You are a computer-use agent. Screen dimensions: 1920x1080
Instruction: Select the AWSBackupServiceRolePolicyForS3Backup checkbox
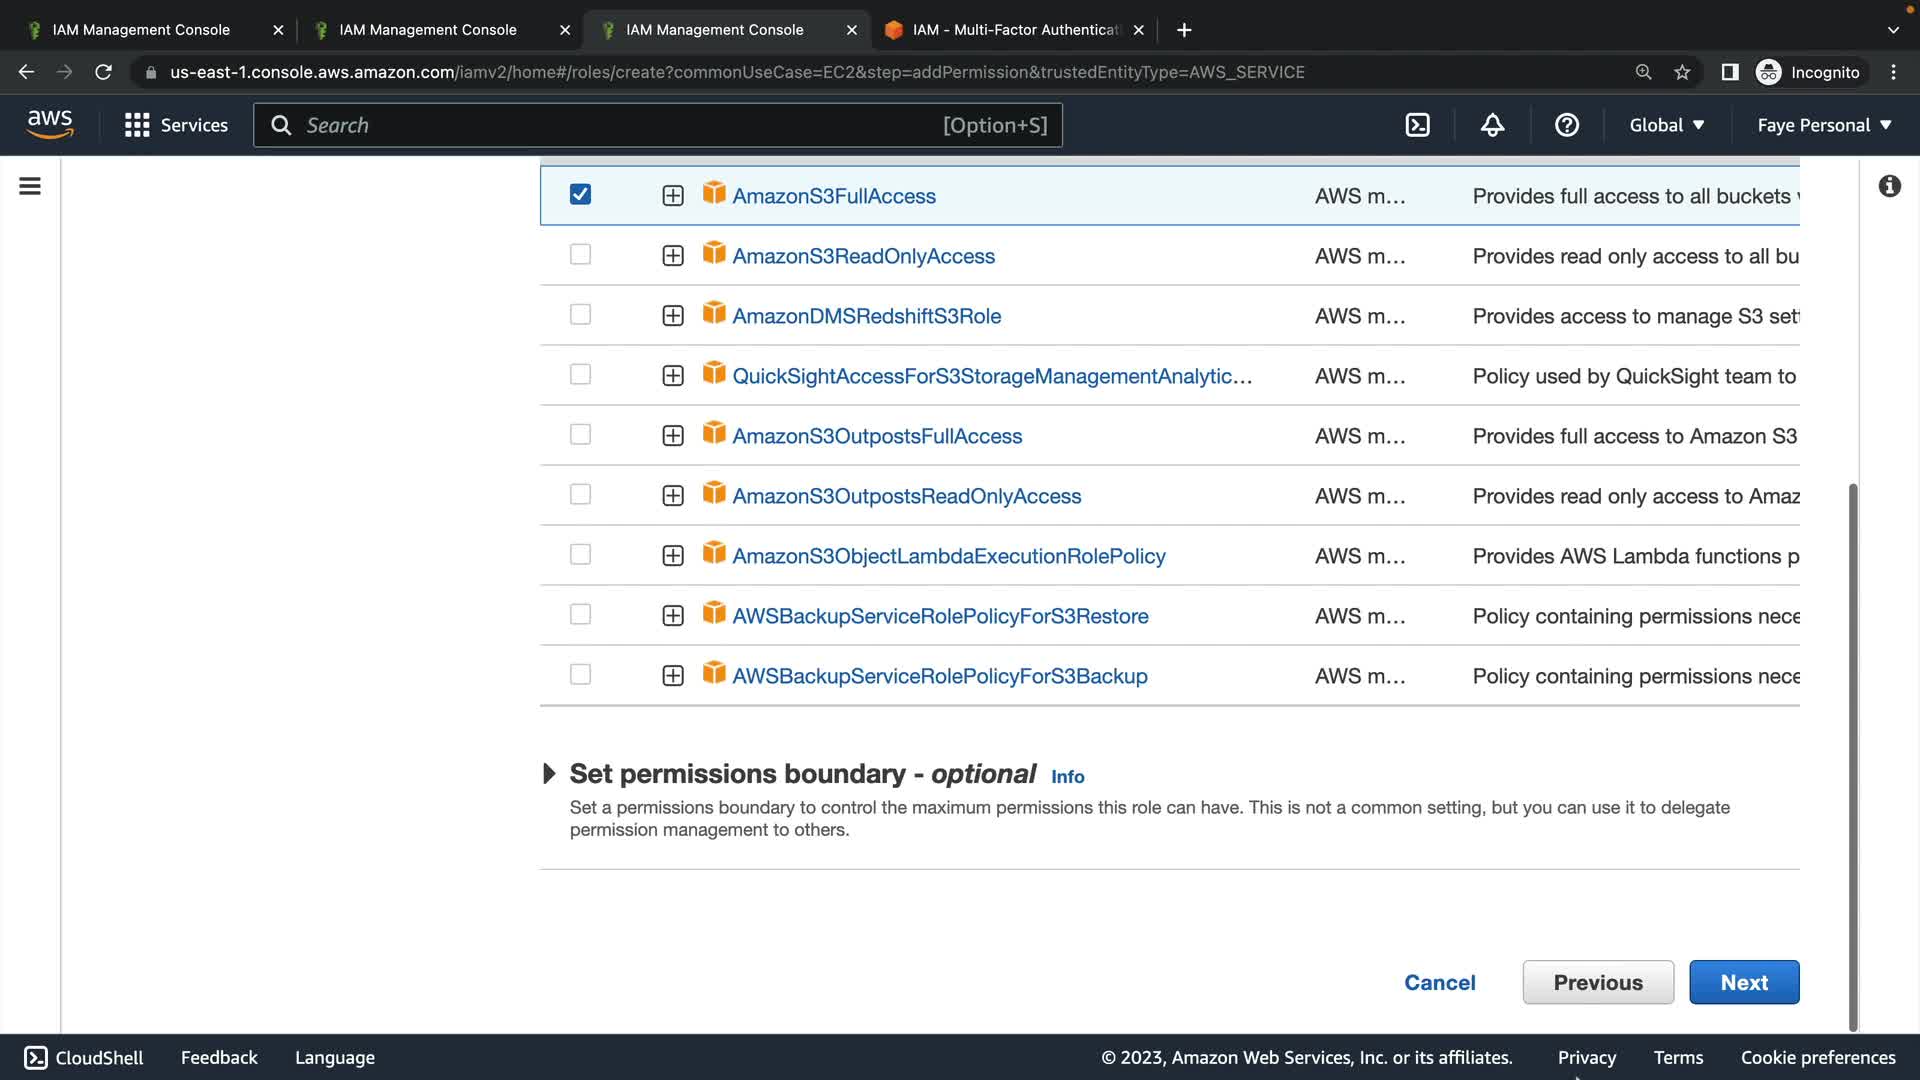pos(580,674)
